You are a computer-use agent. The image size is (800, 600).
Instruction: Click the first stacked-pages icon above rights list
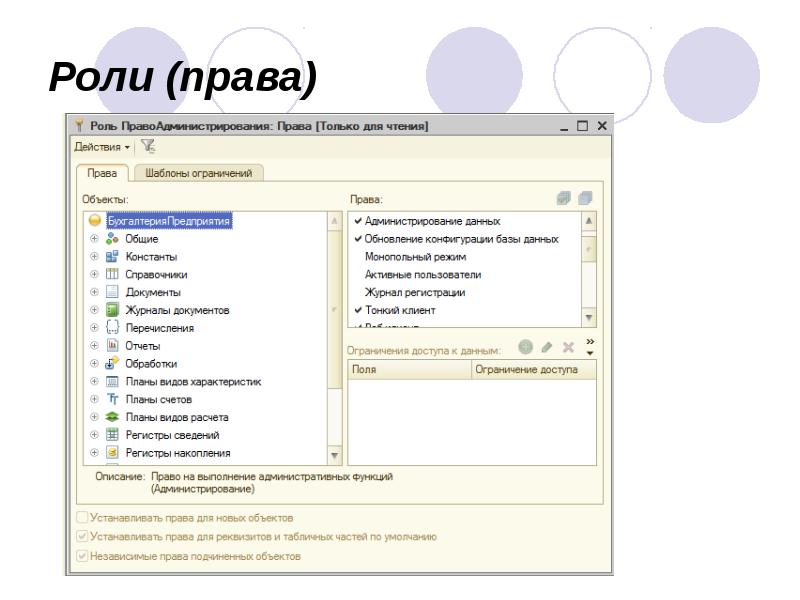click(x=564, y=198)
